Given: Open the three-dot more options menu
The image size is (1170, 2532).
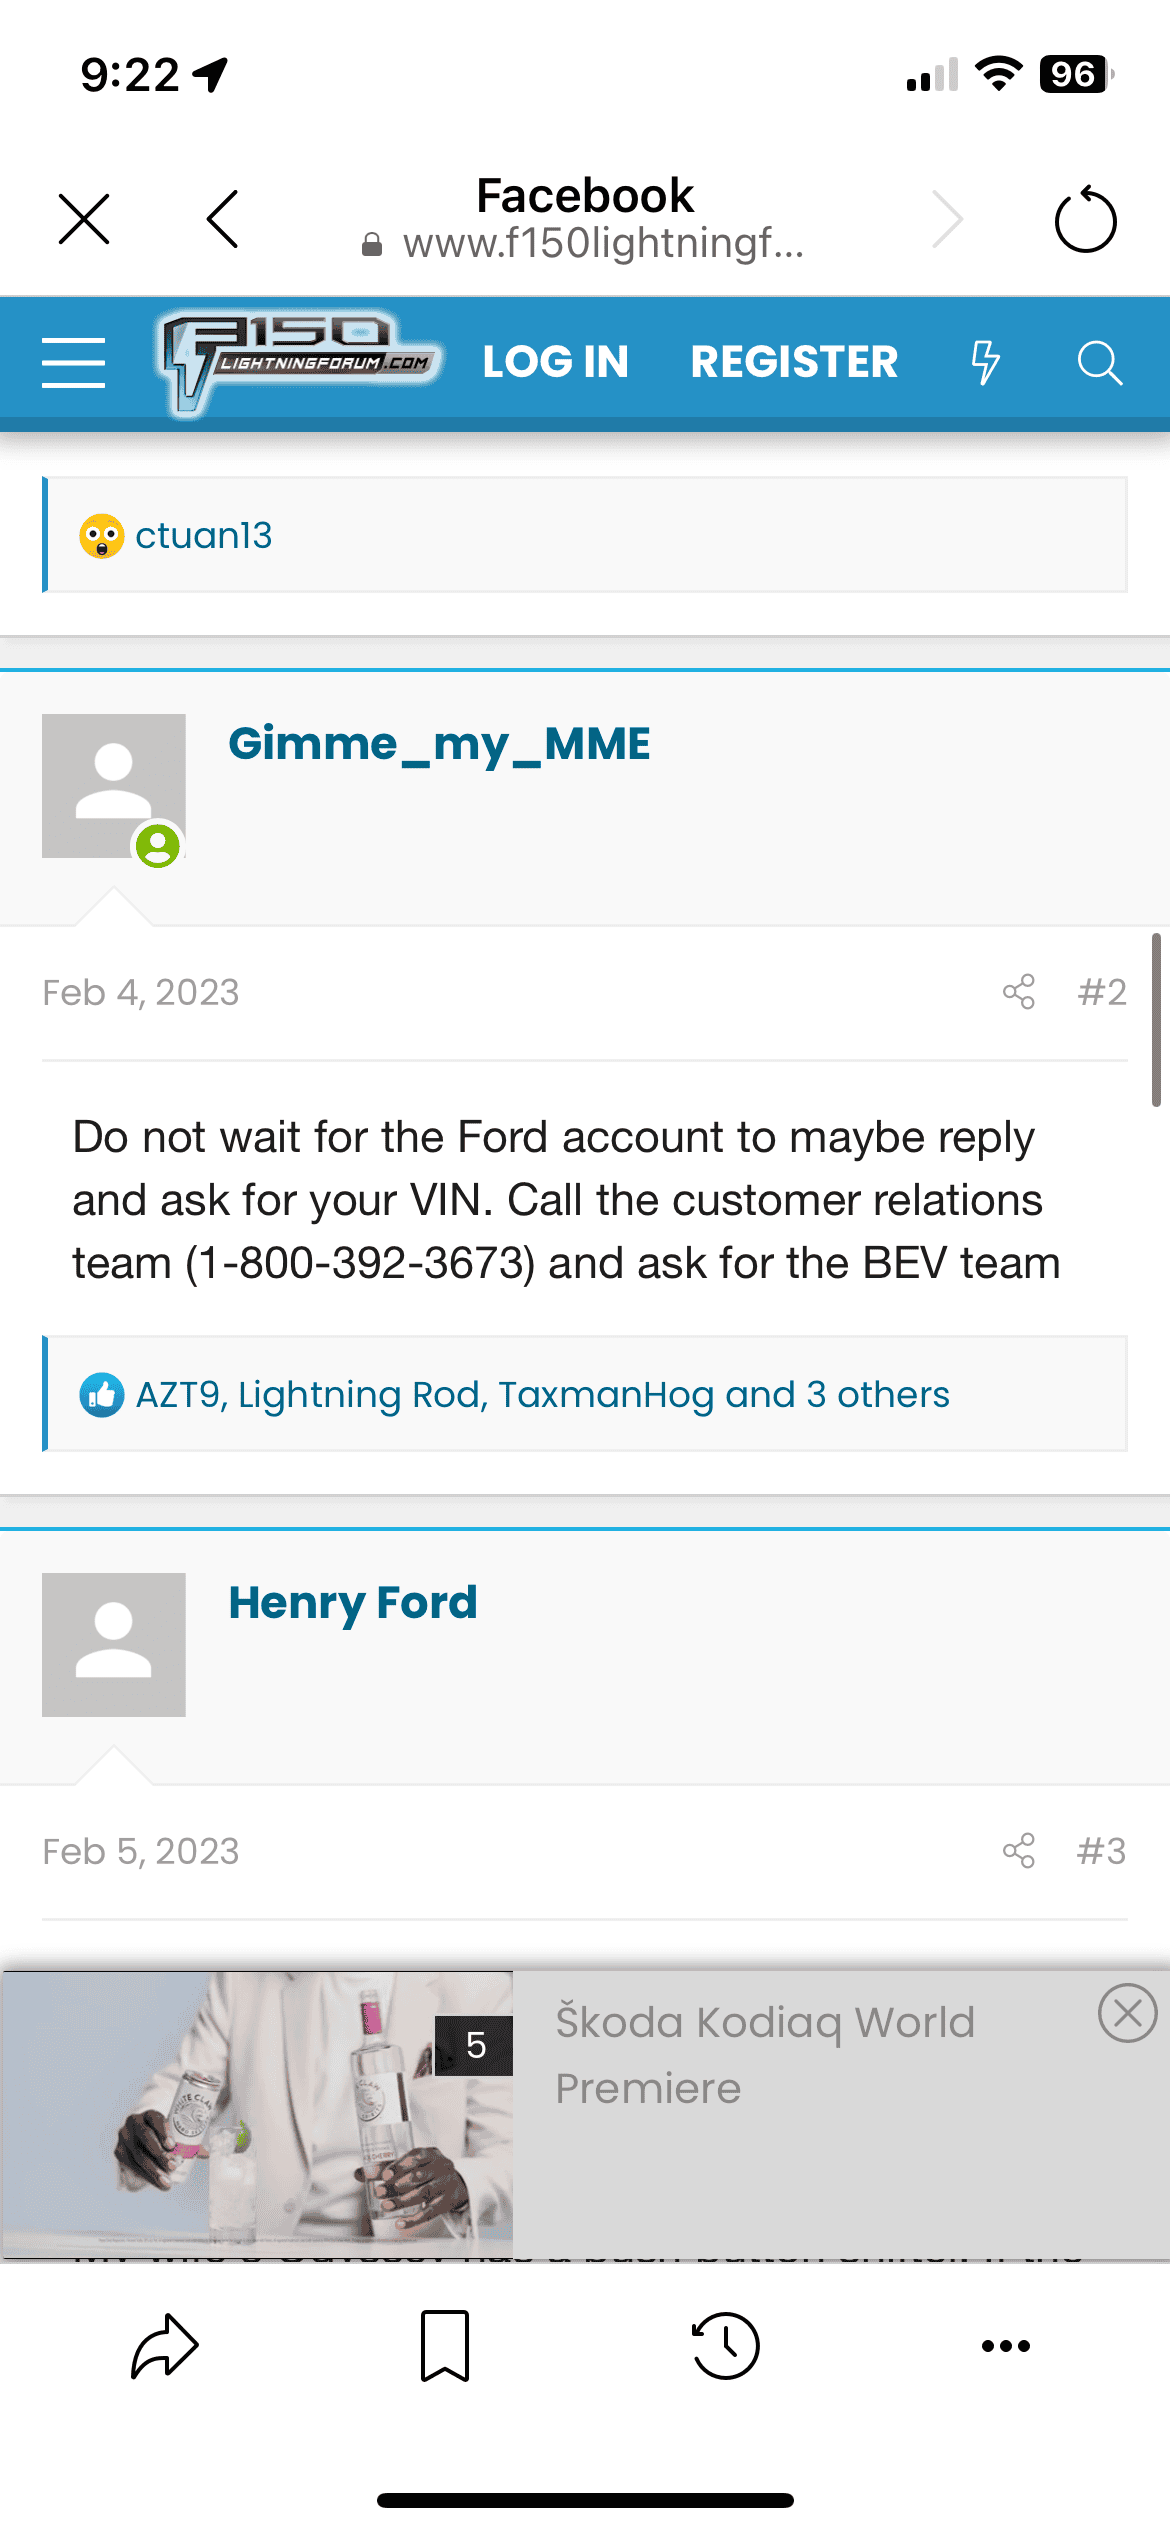Looking at the screenshot, I should (1006, 2345).
